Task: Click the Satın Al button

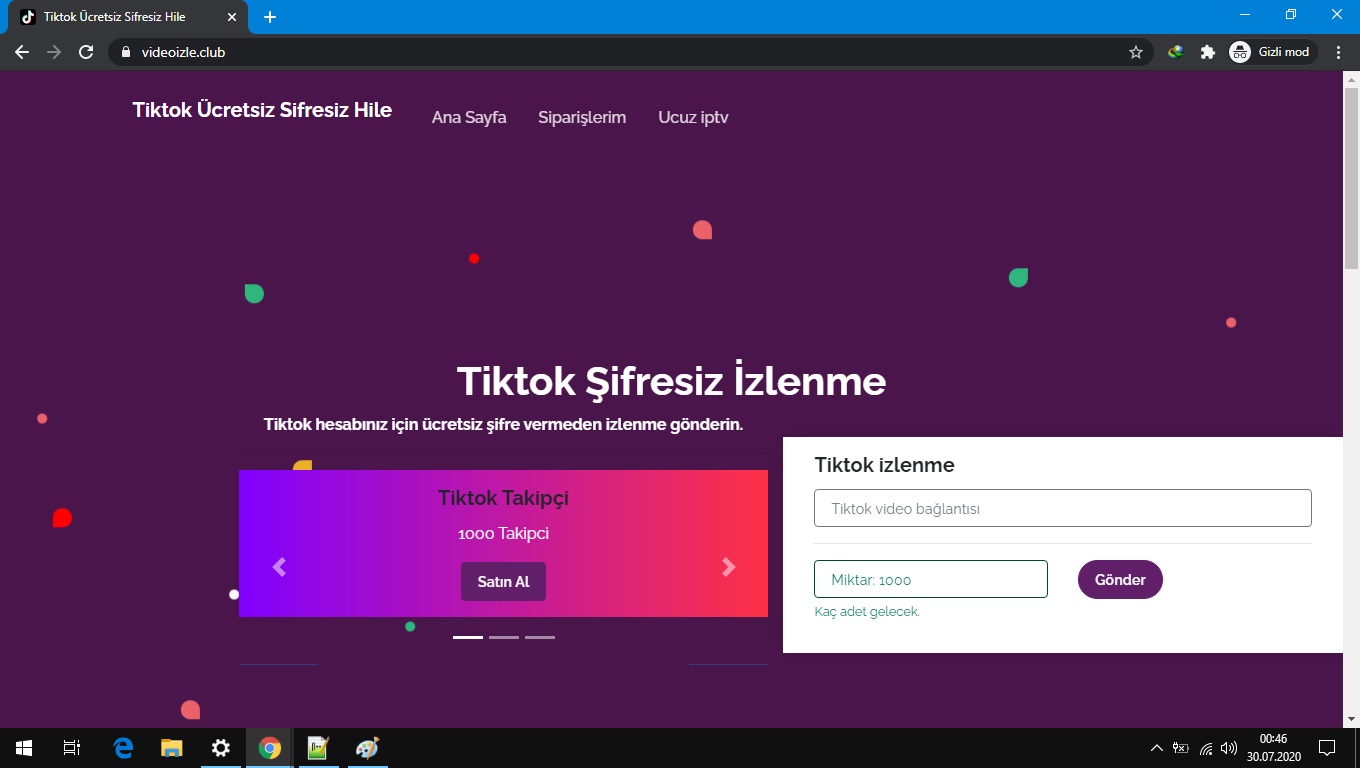Action: (503, 582)
